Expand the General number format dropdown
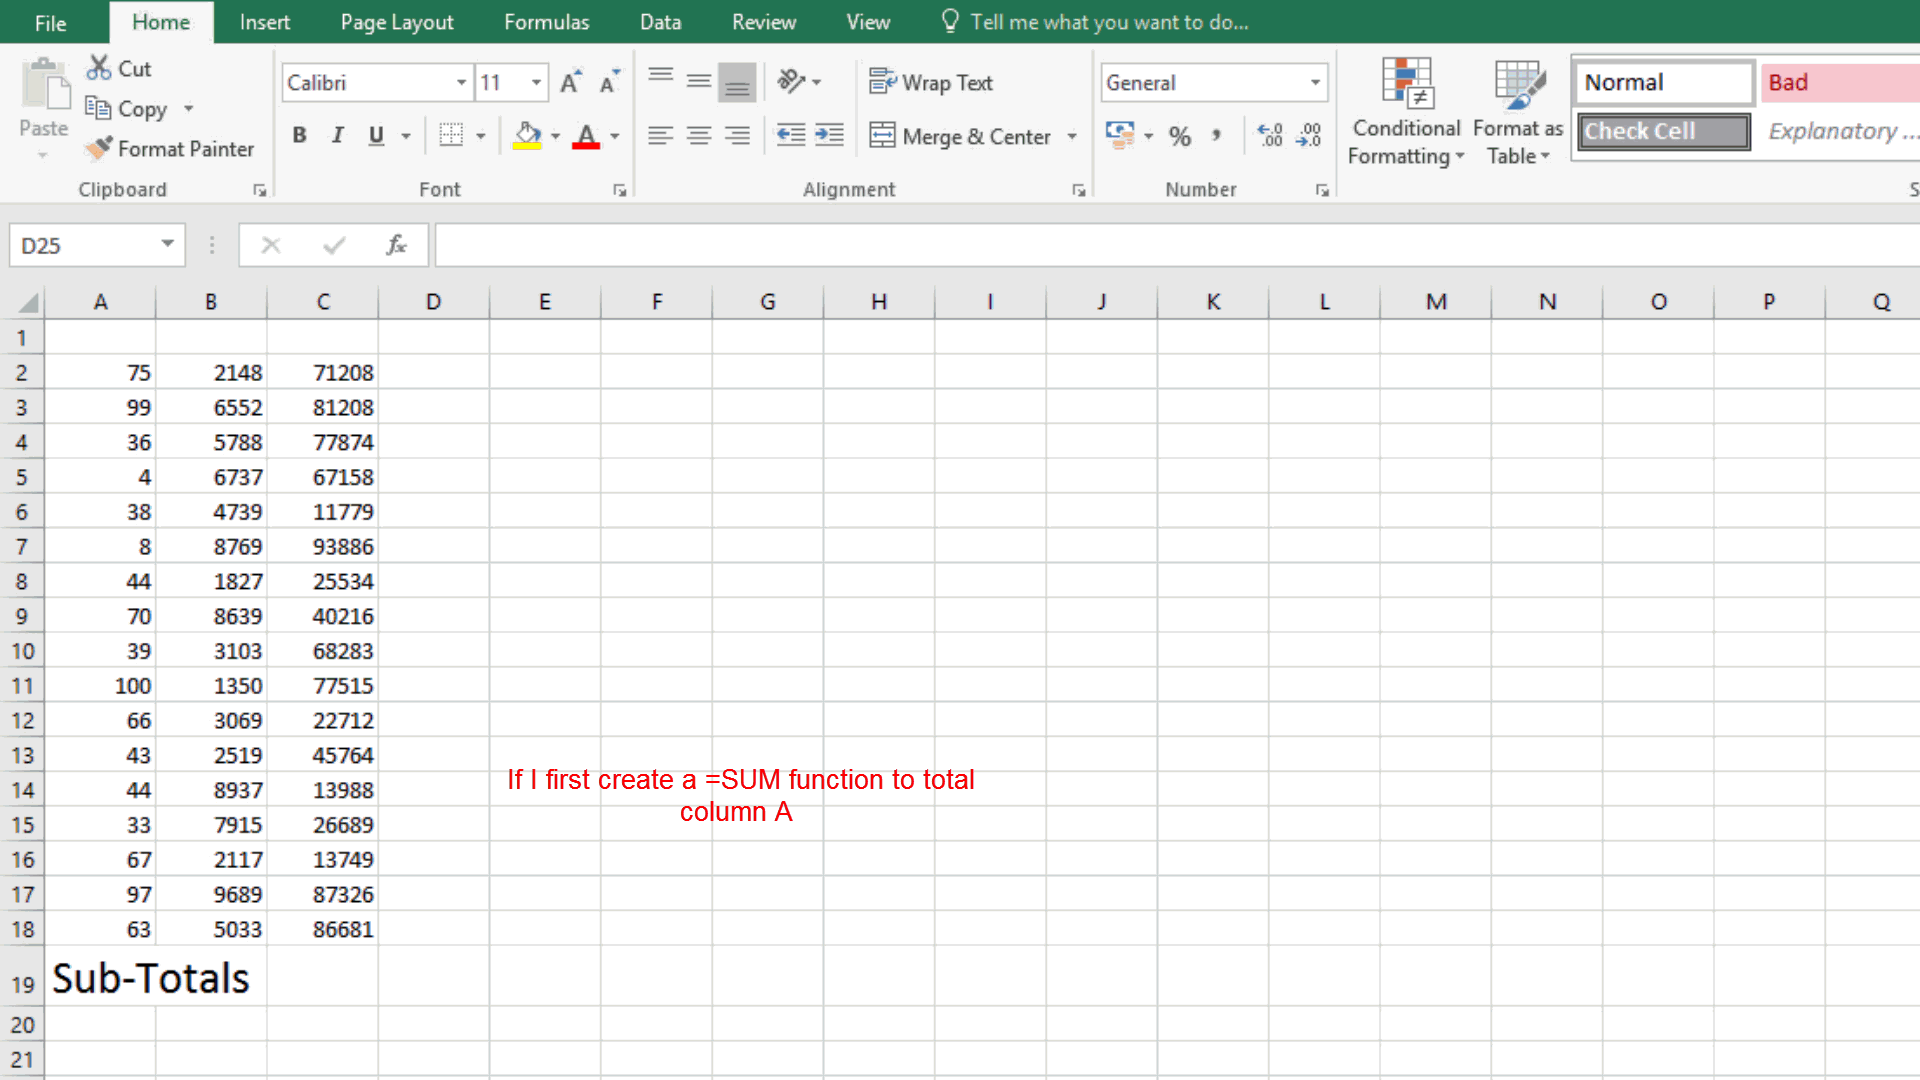 click(1315, 83)
